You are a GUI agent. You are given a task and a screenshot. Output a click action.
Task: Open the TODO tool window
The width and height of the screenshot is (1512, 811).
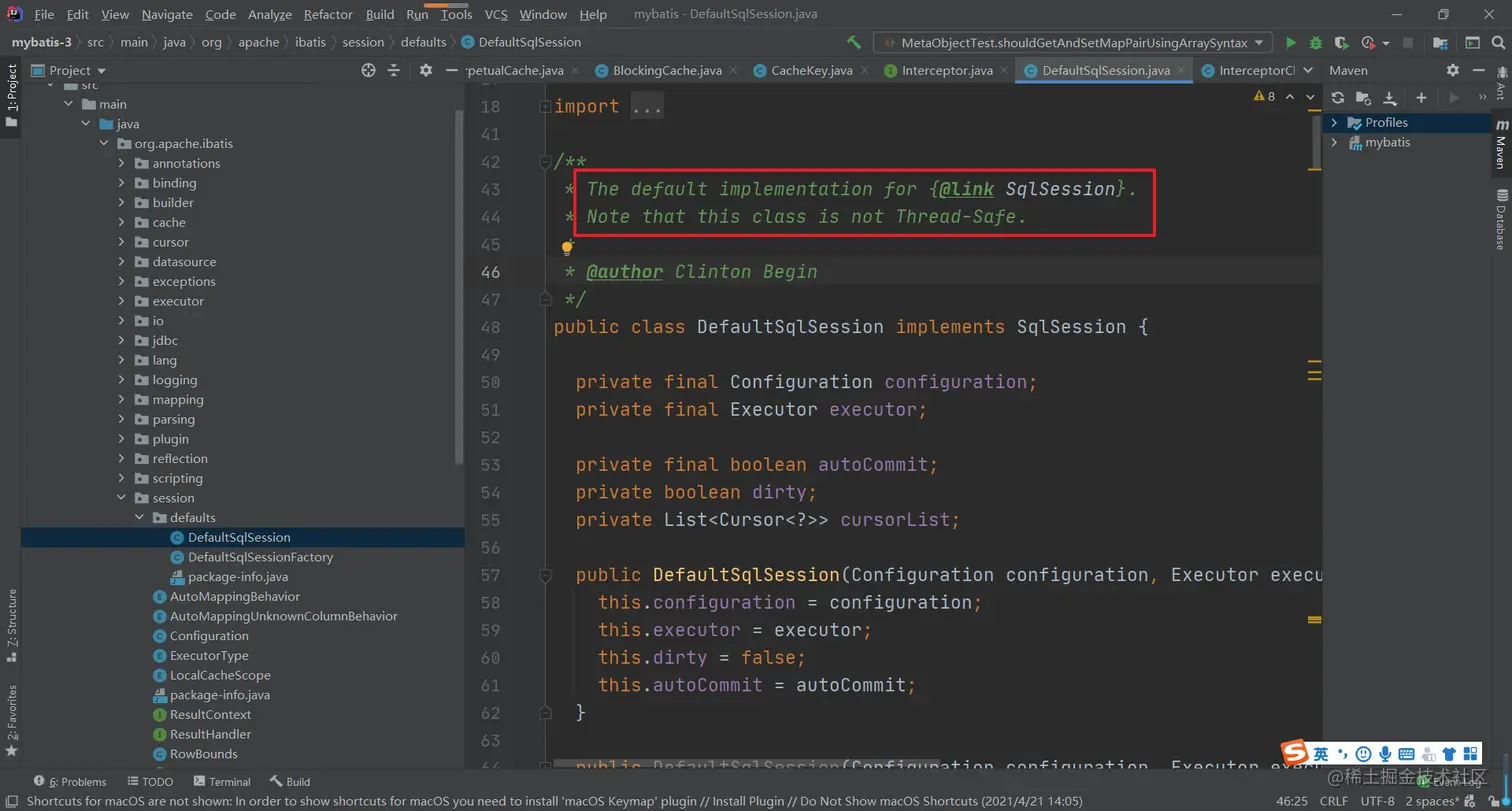150,782
